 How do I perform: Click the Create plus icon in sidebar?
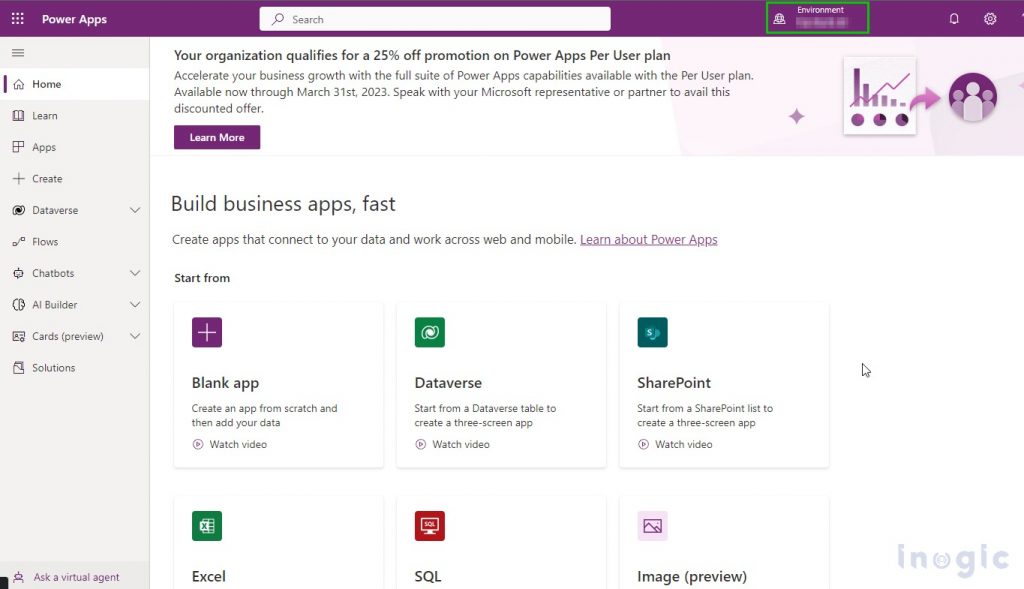[x=19, y=178]
